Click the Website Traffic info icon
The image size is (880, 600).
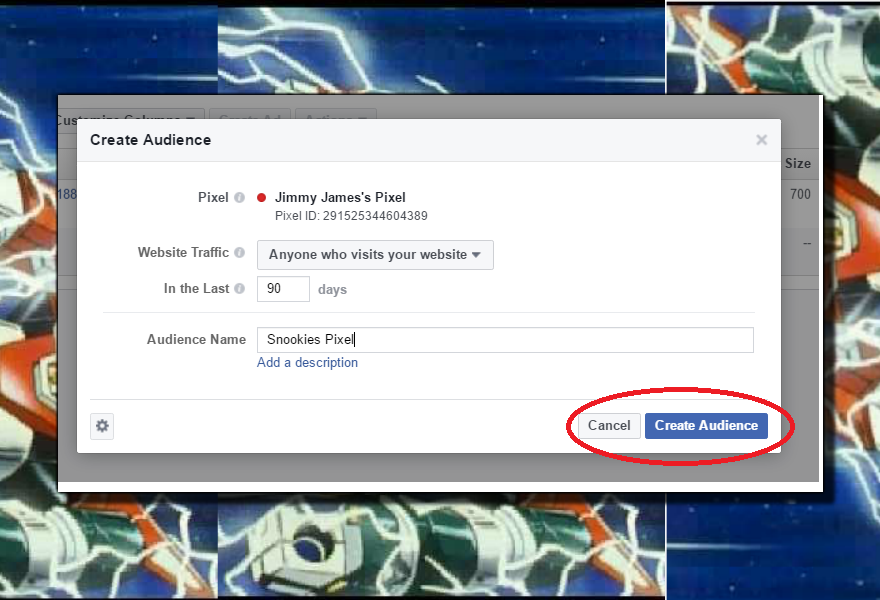[x=240, y=253]
